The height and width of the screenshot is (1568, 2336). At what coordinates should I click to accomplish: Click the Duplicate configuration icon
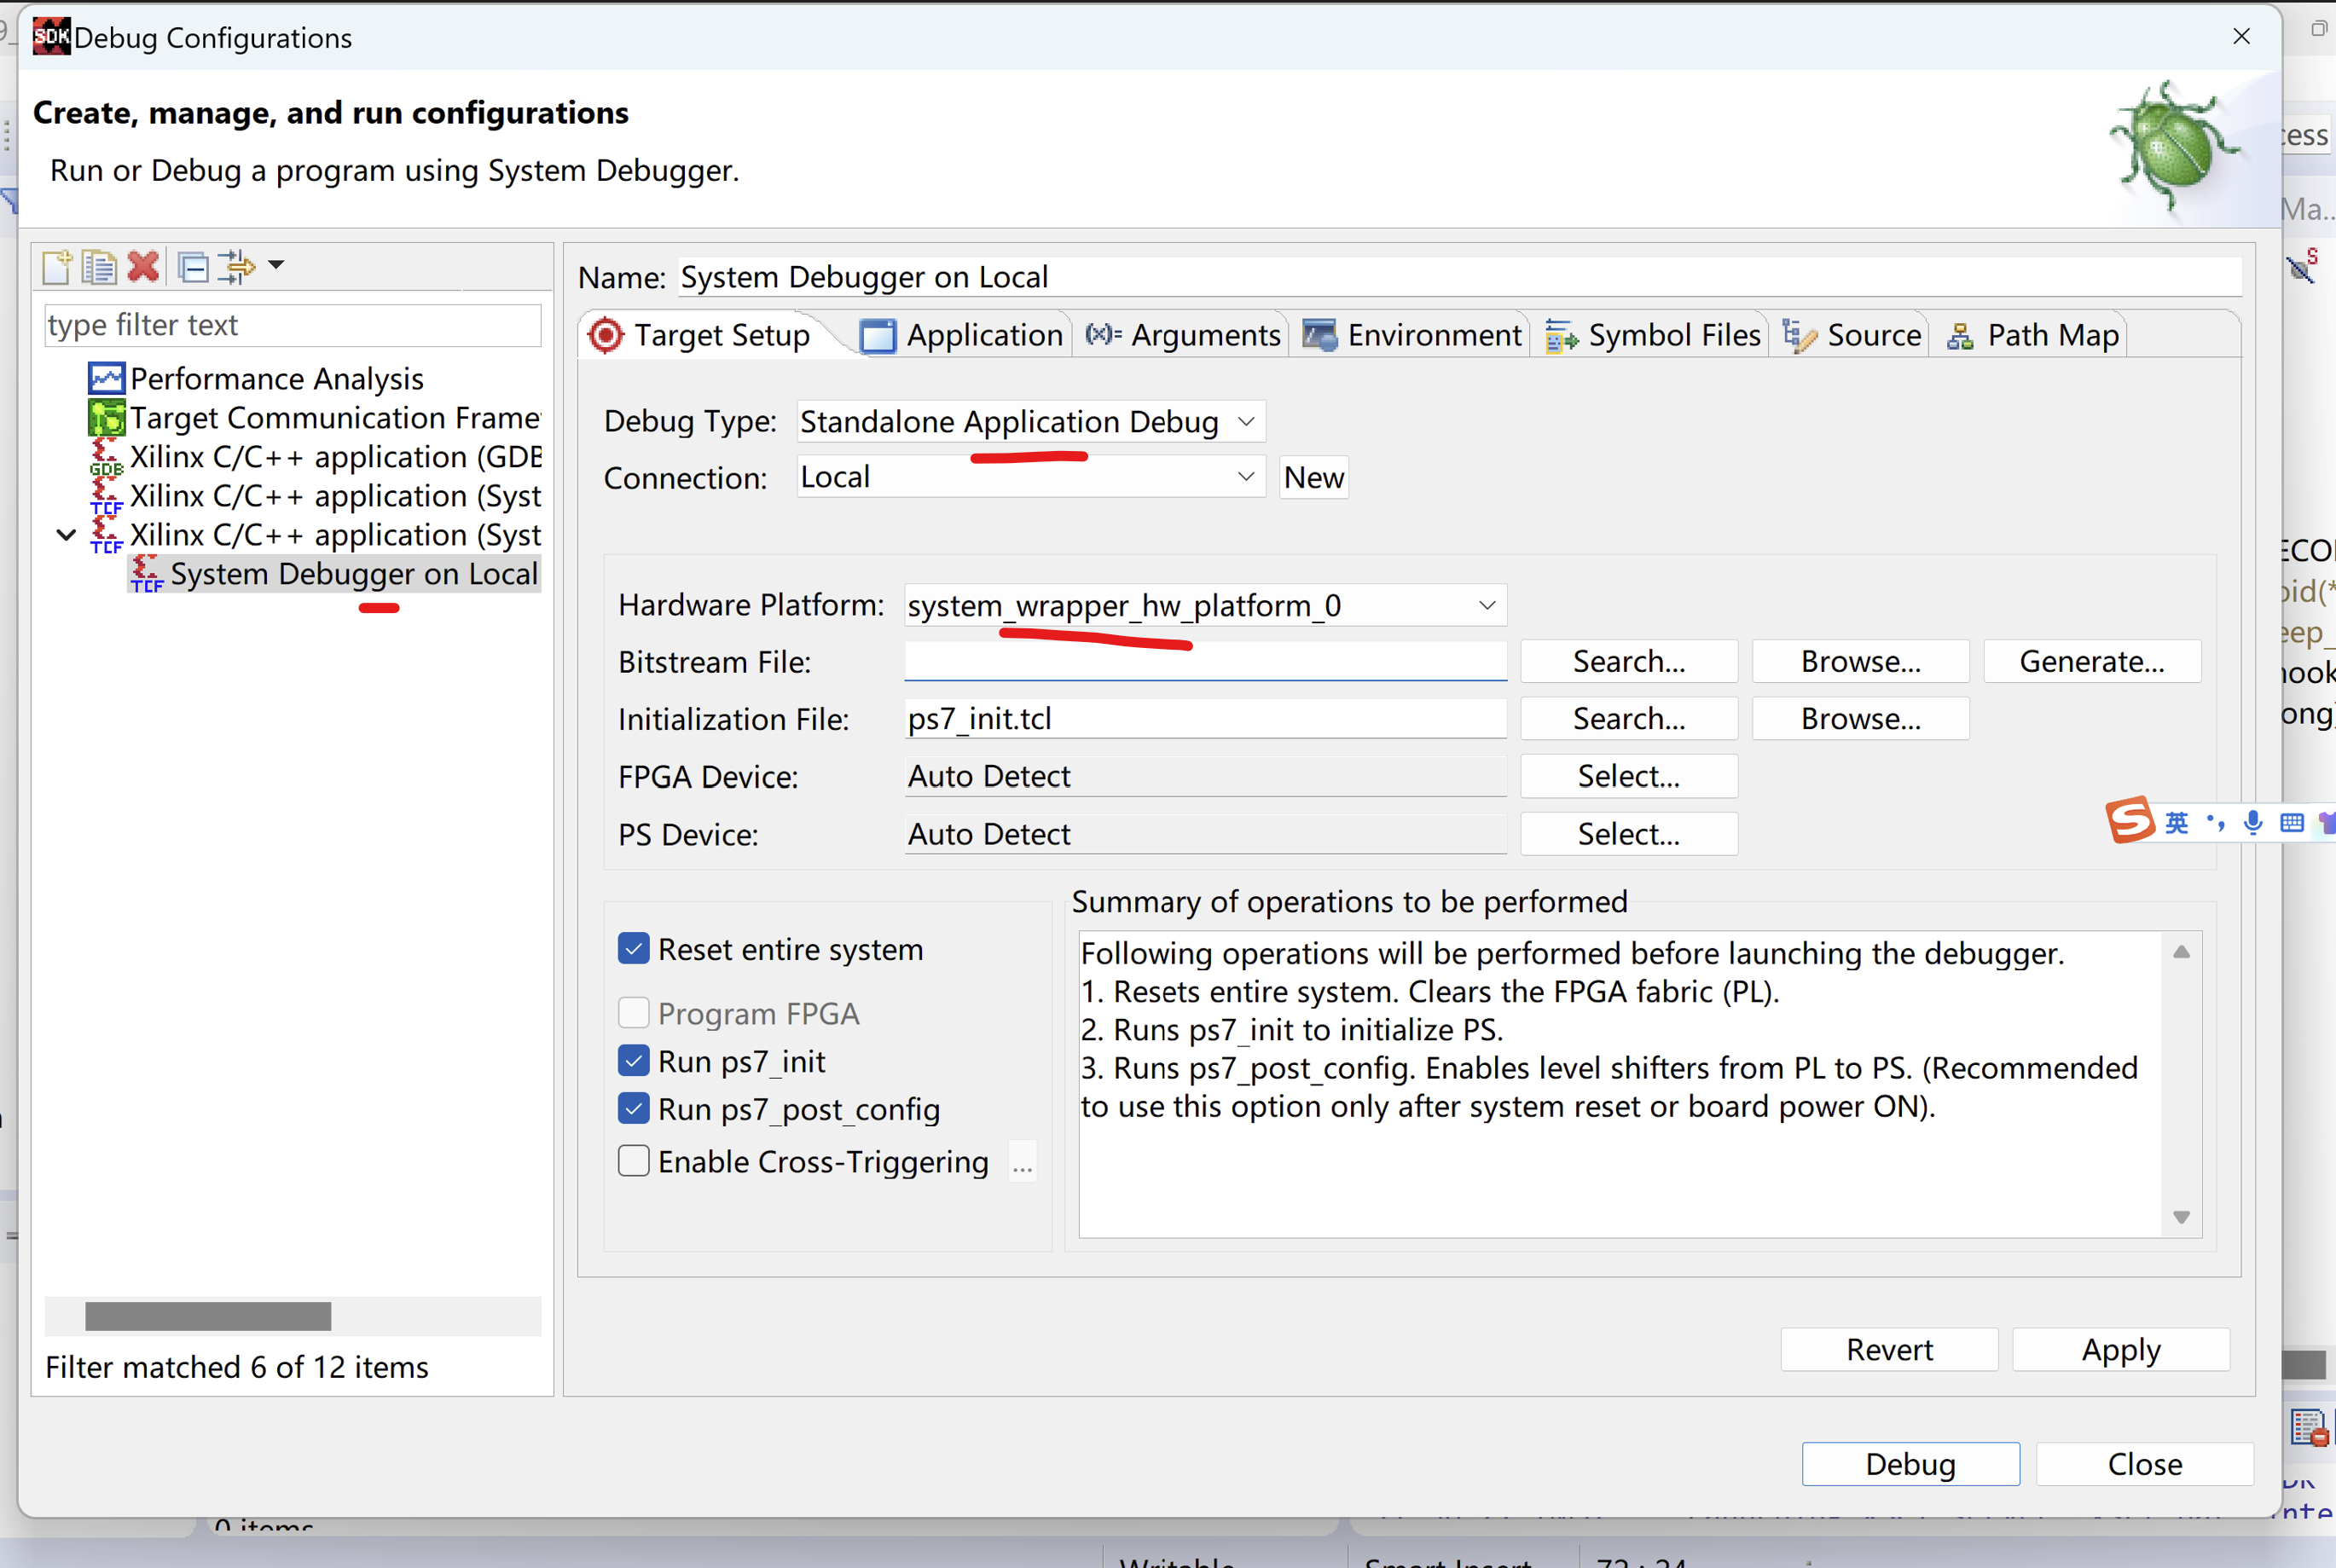(x=99, y=267)
